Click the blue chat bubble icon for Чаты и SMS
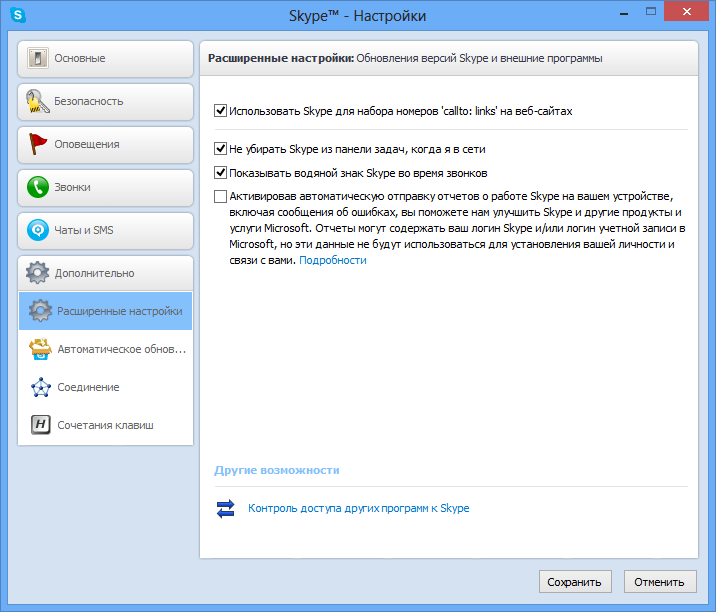Image resolution: width=716 pixels, height=612 pixels. (37, 230)
